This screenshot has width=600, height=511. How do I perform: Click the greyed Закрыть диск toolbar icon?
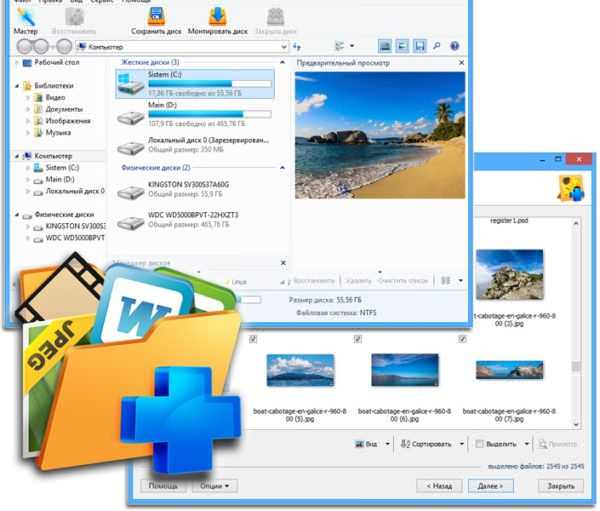point(276,19)
